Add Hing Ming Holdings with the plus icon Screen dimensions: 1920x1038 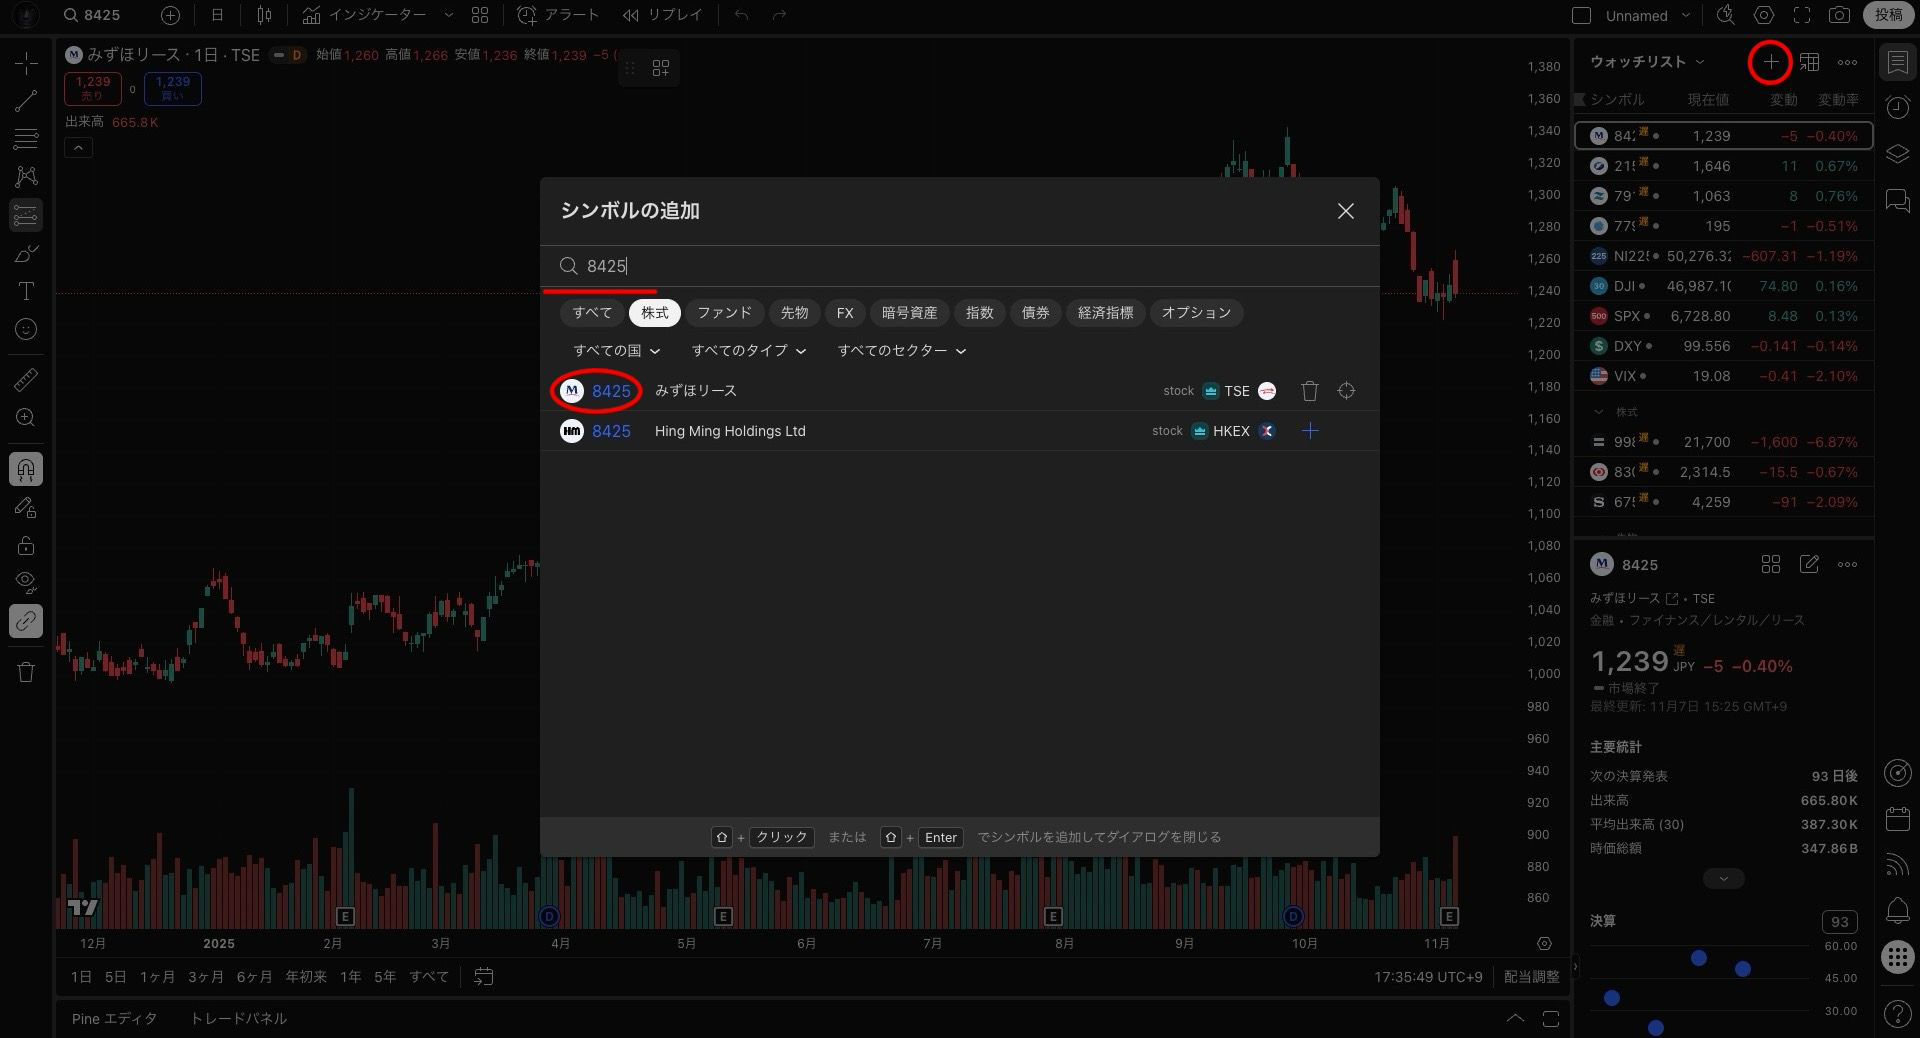pos(1310,431)
